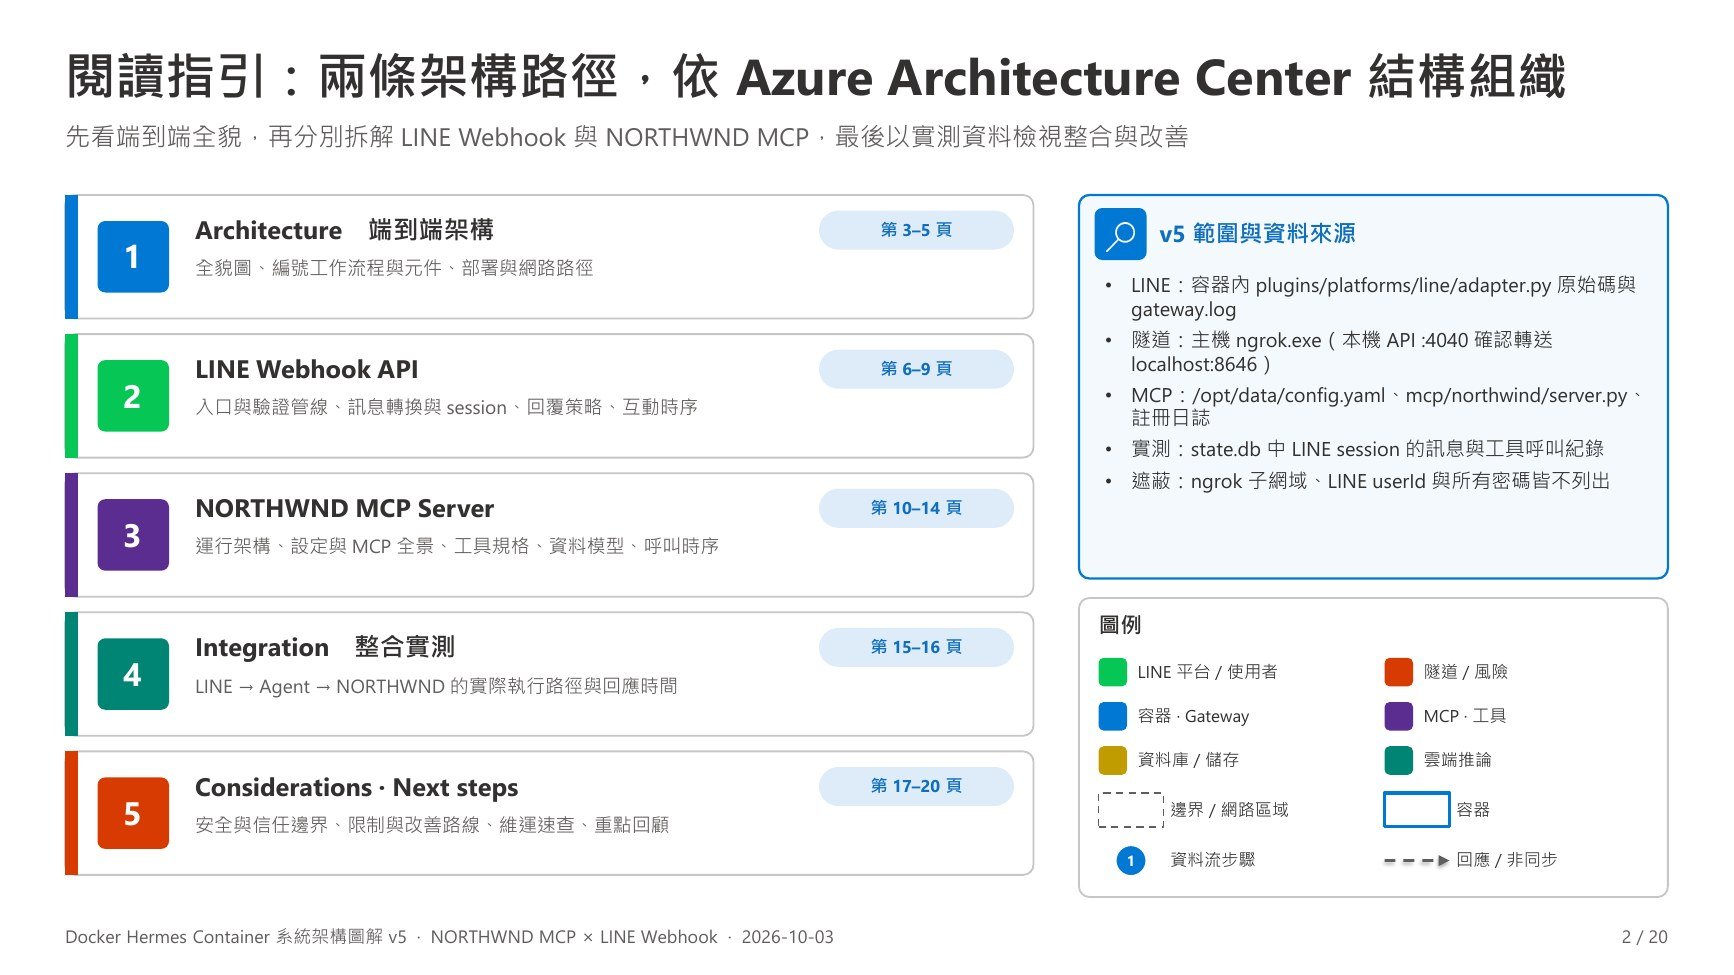This screenshot has height=975, width=1734.
Task: Click the blue 容器 · Gateway swatch
Action: [x=1113, y=716]
